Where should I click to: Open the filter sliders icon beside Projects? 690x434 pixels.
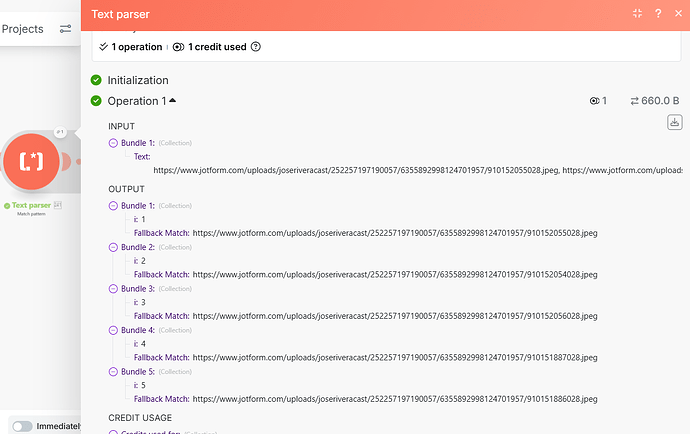pos(65,29)
